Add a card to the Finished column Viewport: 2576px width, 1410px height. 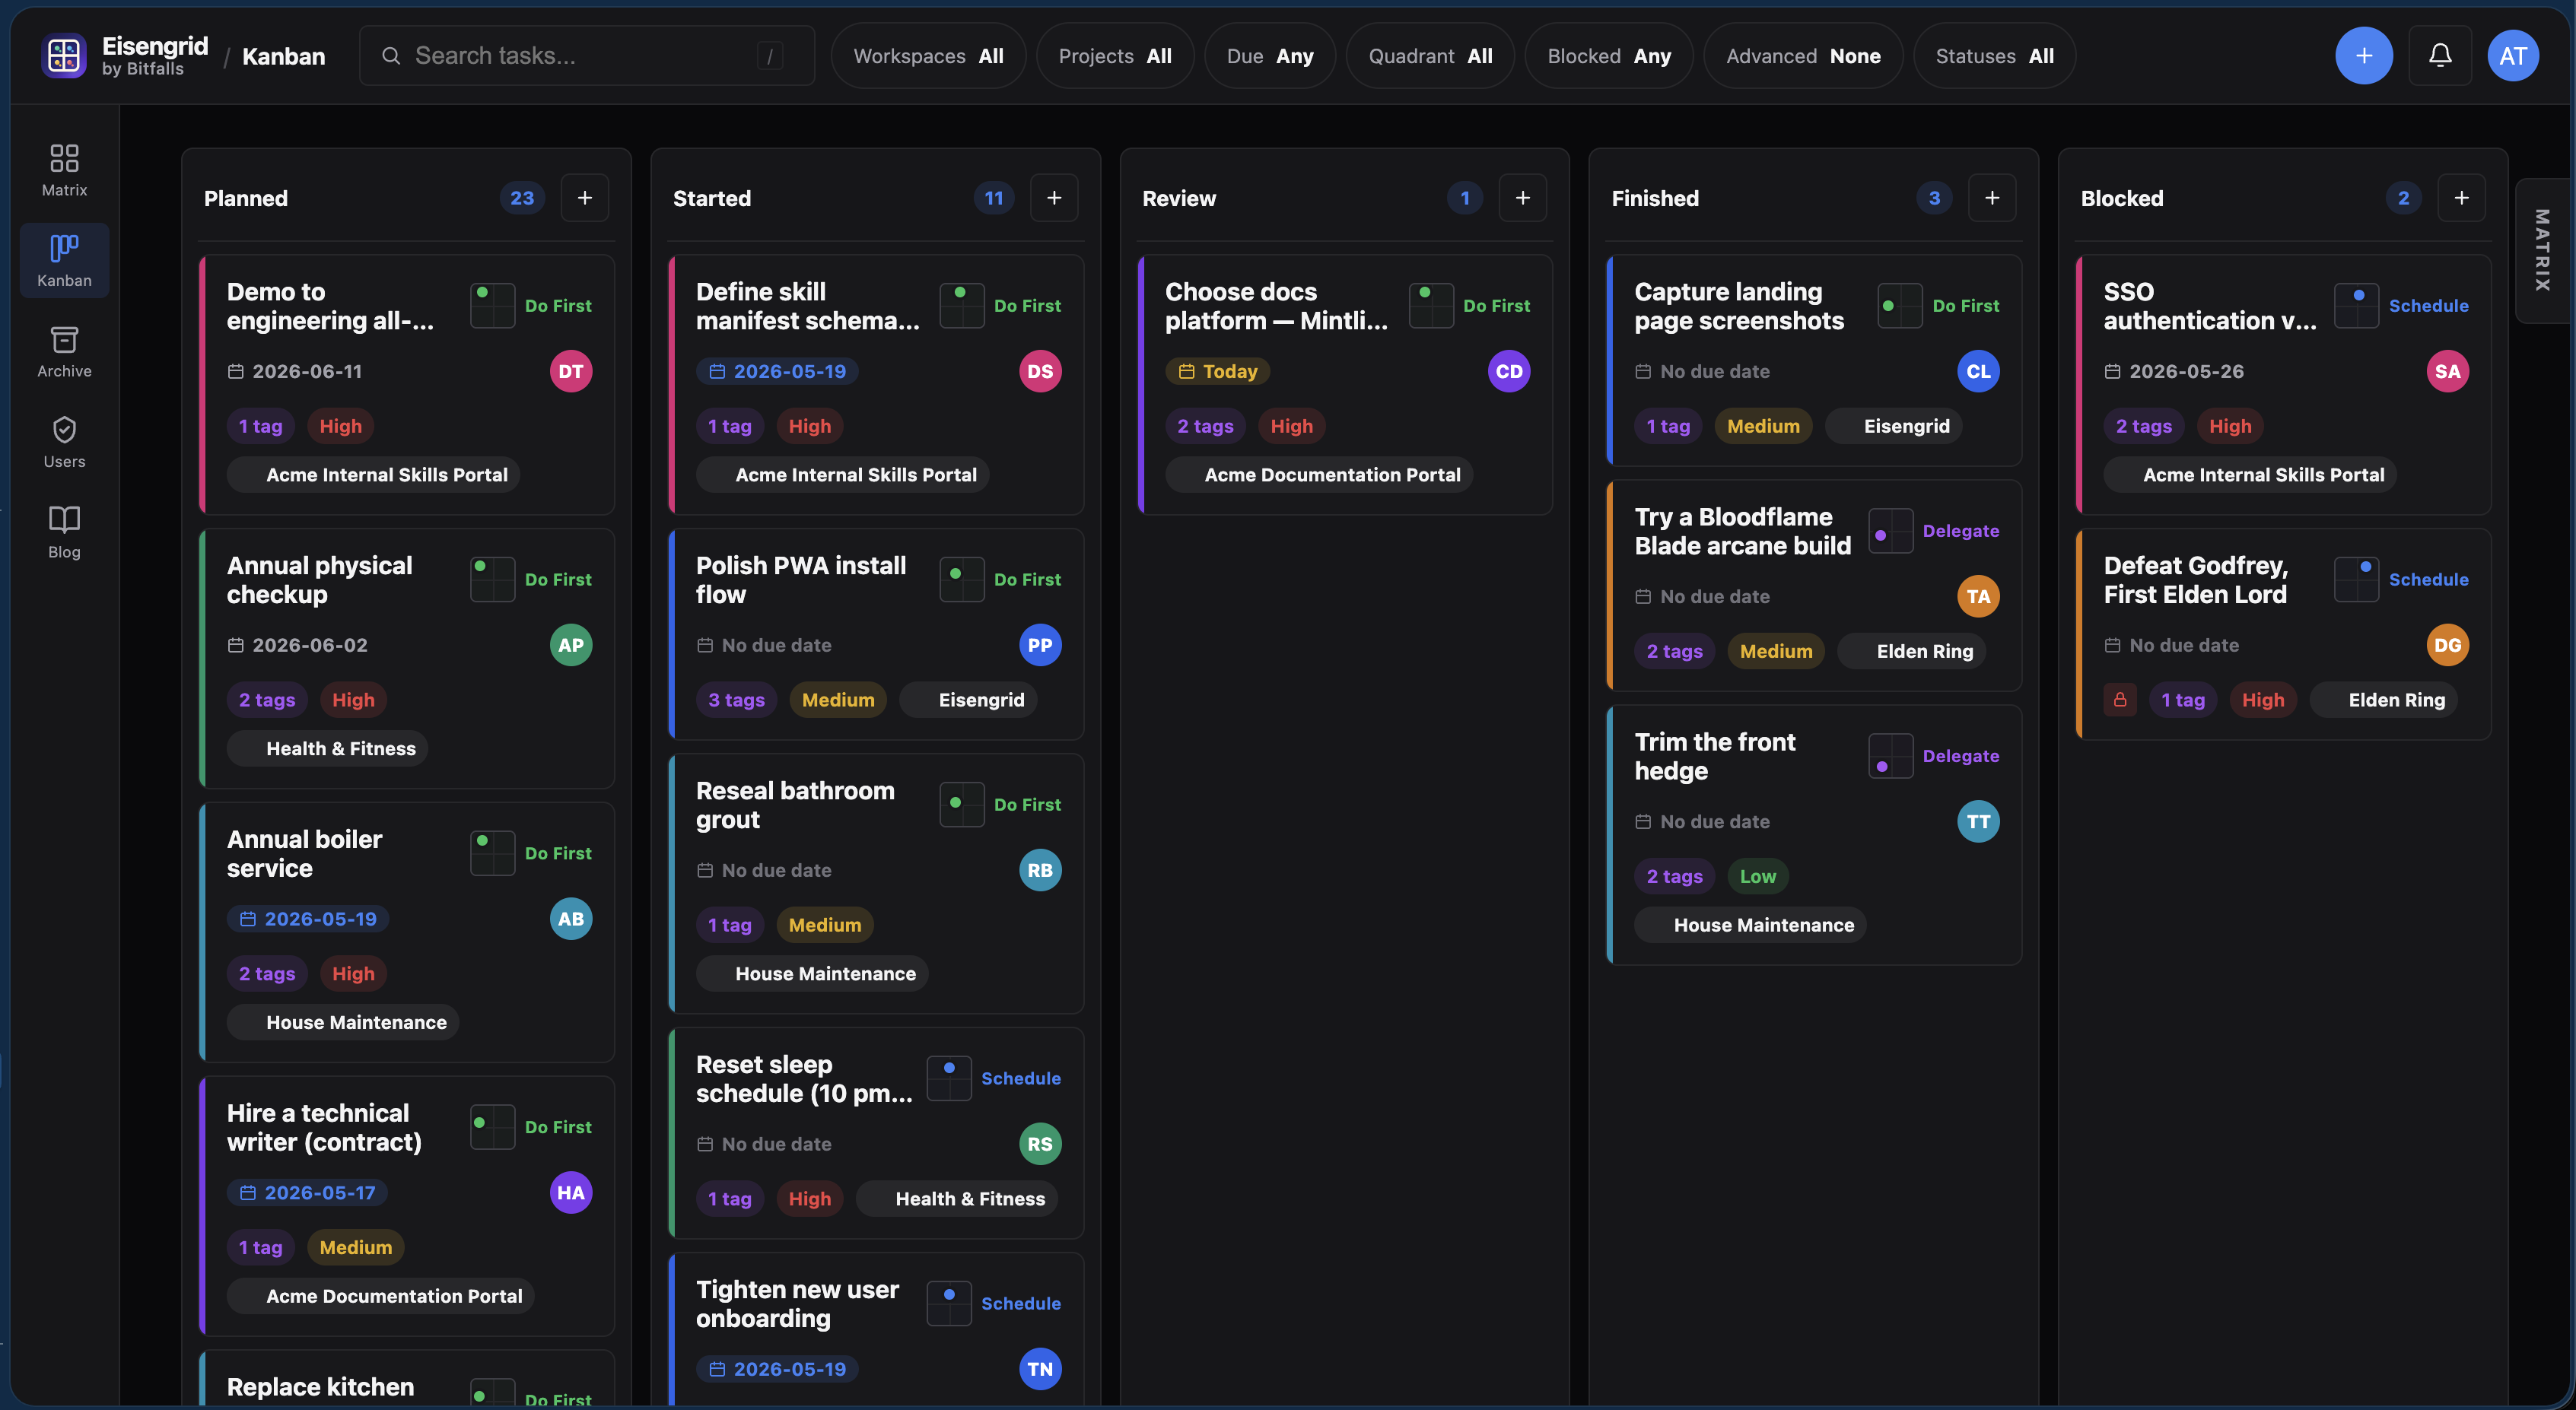tap(1992, 198)
